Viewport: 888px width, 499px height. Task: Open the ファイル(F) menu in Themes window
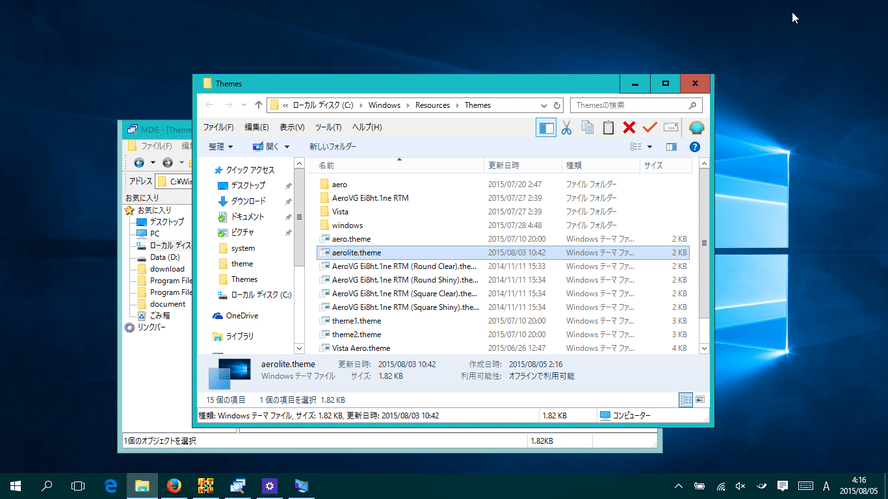pyautogui.click(x=219, y=127)
